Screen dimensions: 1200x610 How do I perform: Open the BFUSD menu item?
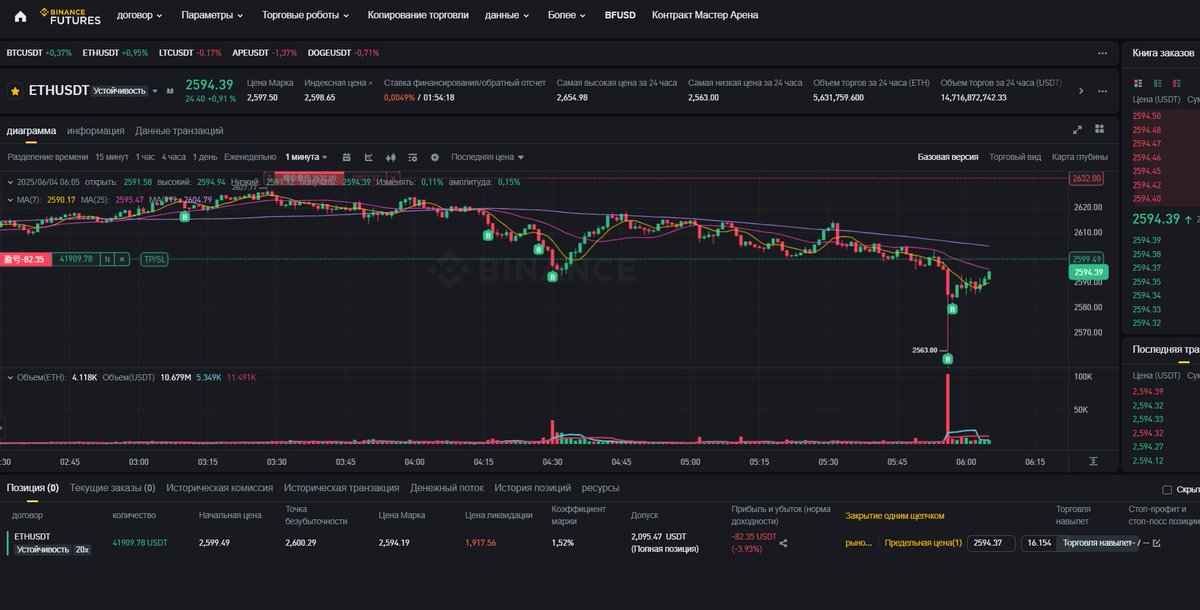(620, 15)
